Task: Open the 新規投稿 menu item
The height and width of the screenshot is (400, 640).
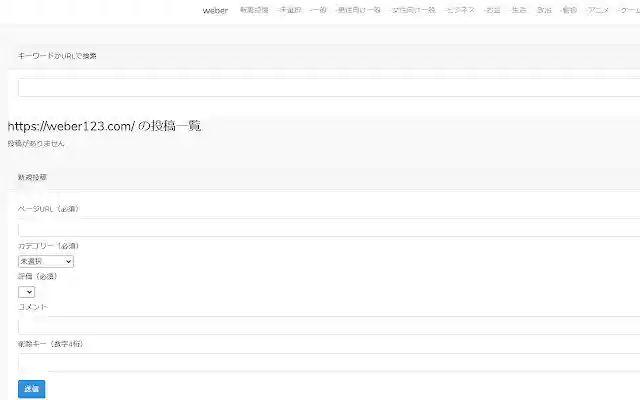Action: (254, 10)
